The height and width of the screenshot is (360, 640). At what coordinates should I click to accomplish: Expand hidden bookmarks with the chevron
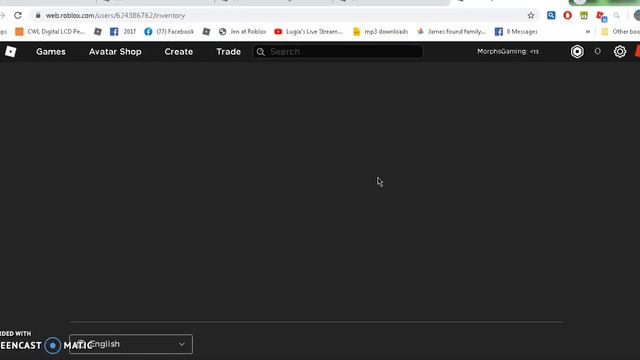[588, 31]
